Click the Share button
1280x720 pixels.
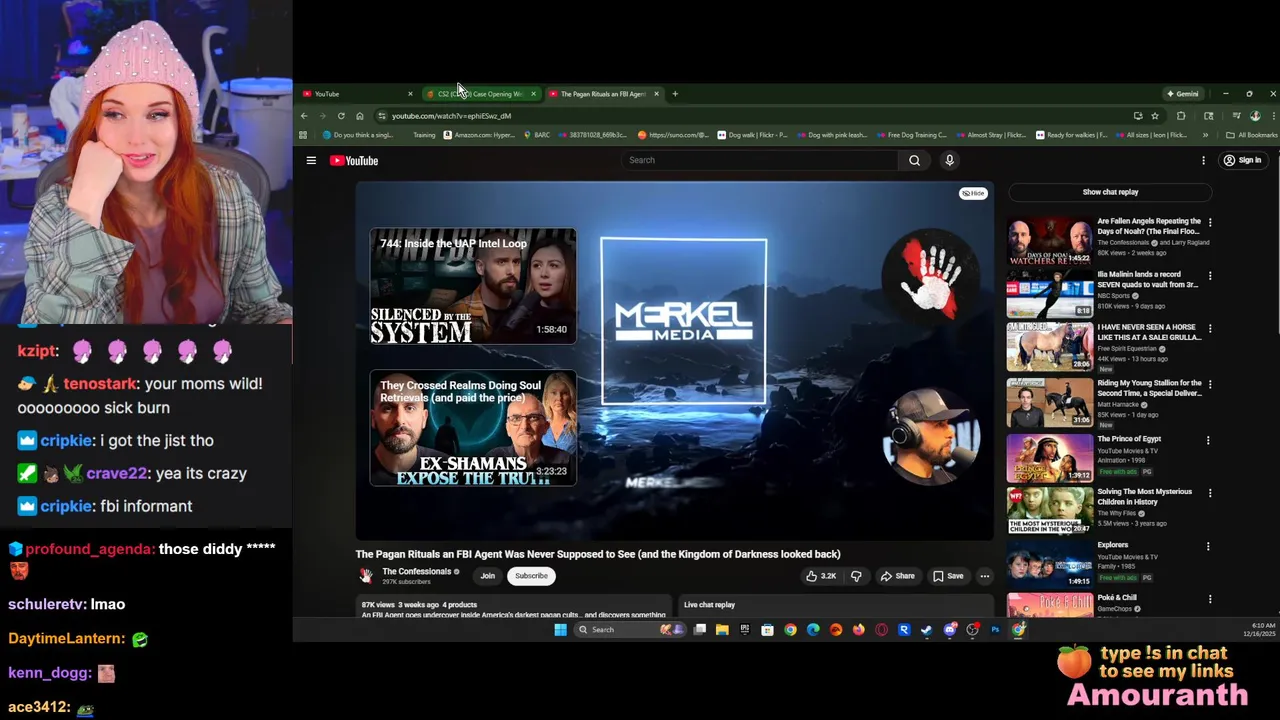[897, 576]
